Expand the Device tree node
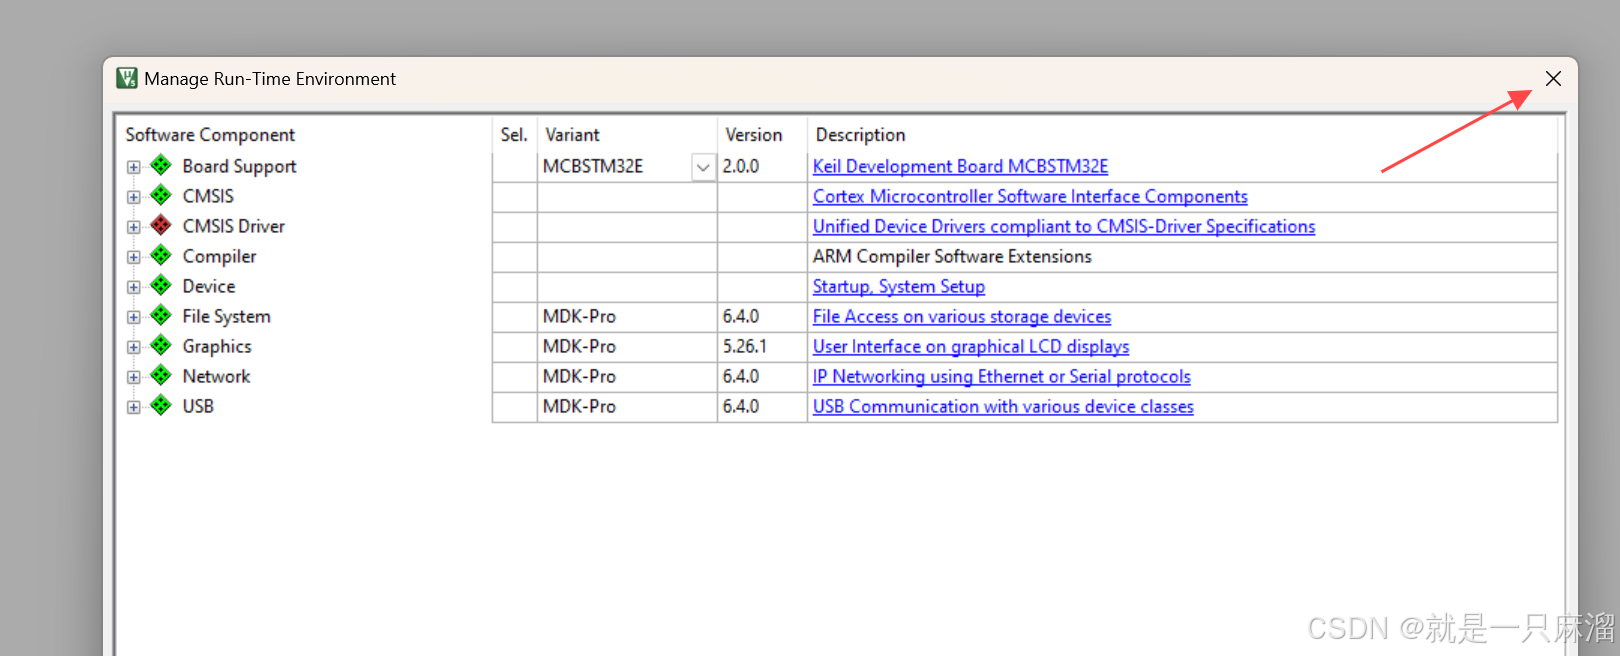The width and height of the screenshot is (1620, 656). point(133,287)
